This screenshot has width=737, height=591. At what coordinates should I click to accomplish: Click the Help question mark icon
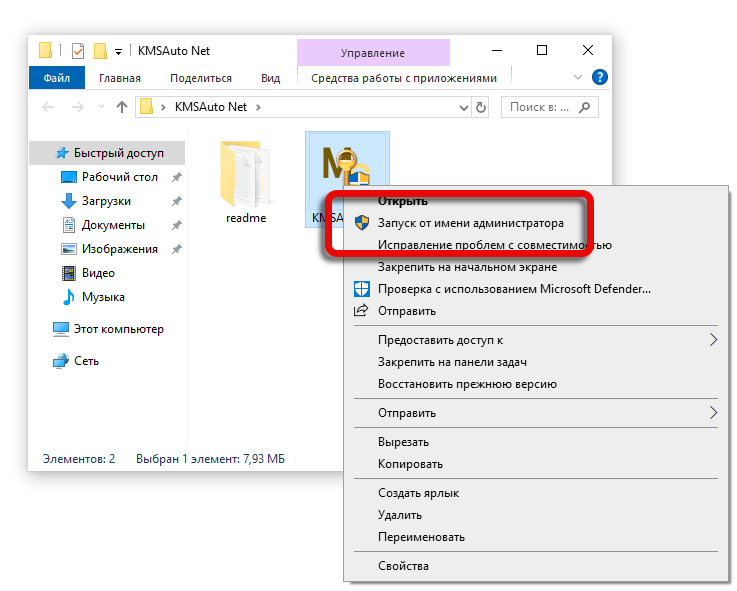point(600,77)
